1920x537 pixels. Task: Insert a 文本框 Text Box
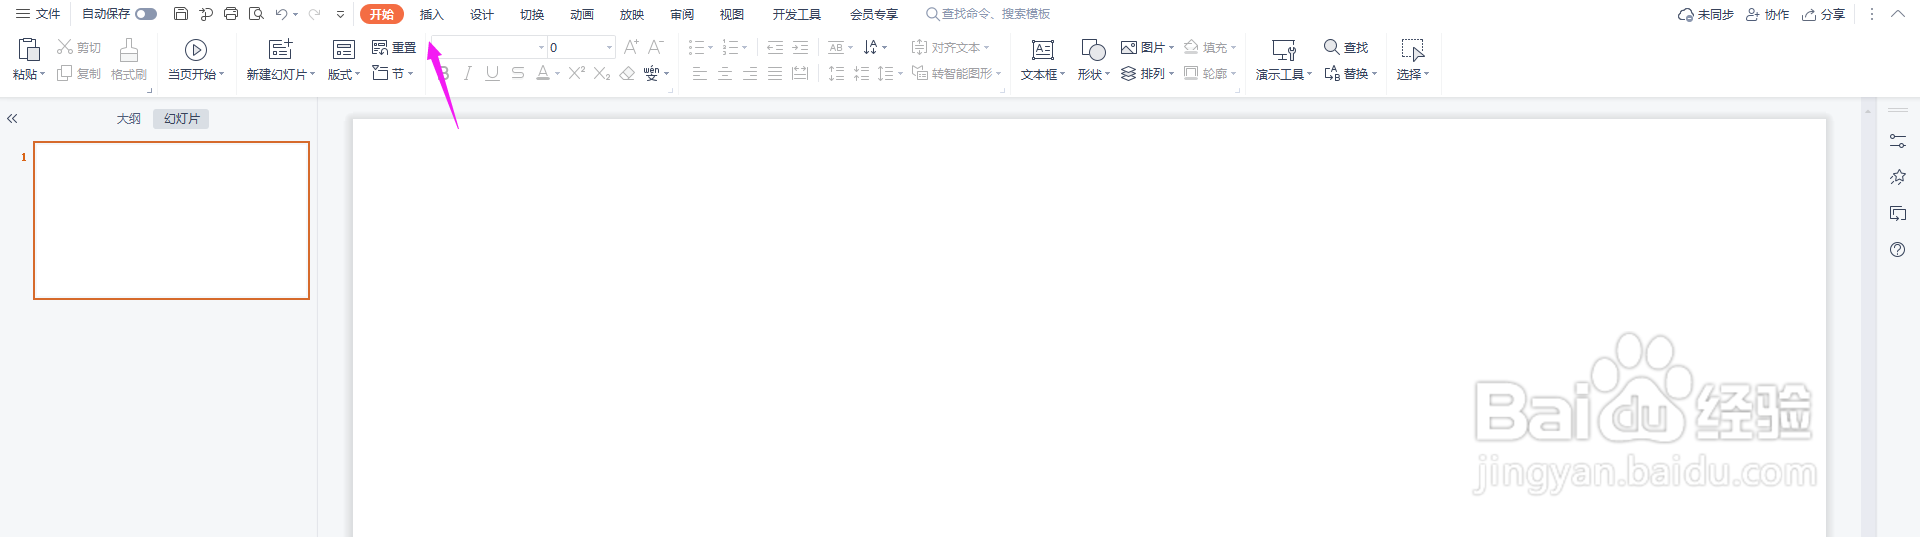(x=1043, y=60)
